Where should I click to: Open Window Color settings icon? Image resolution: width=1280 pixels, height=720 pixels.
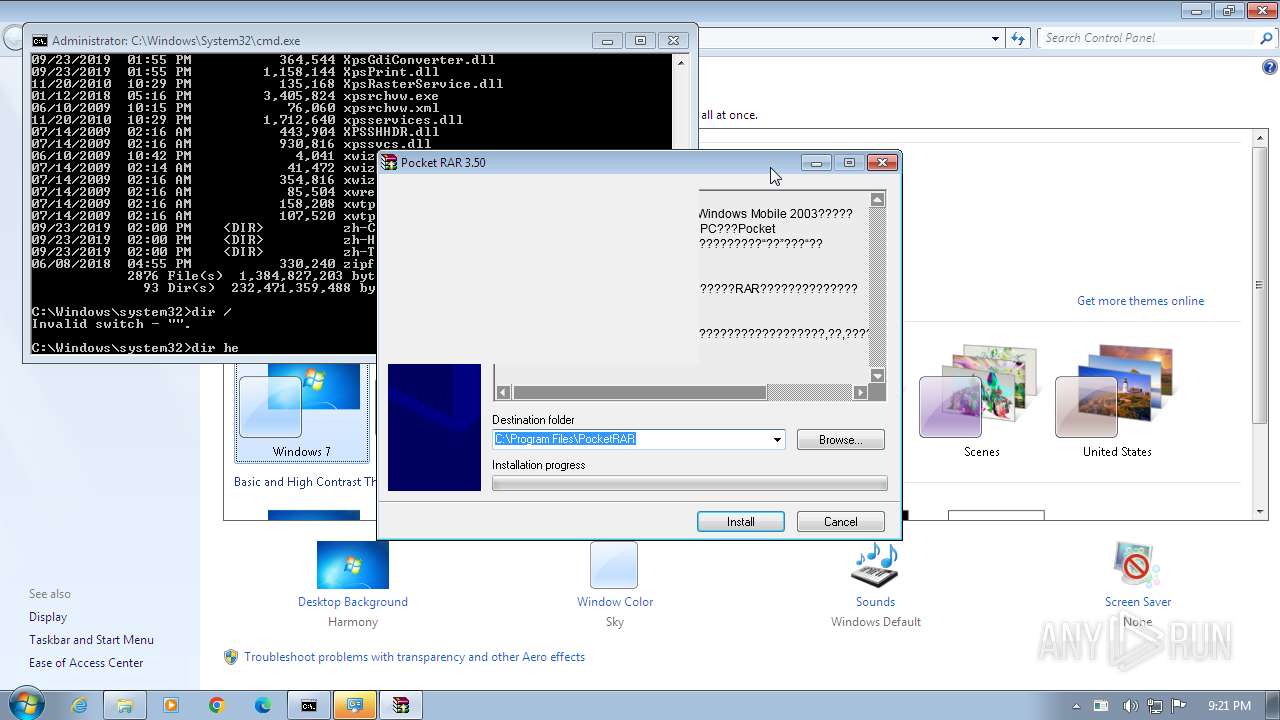[x=614, y=565]
